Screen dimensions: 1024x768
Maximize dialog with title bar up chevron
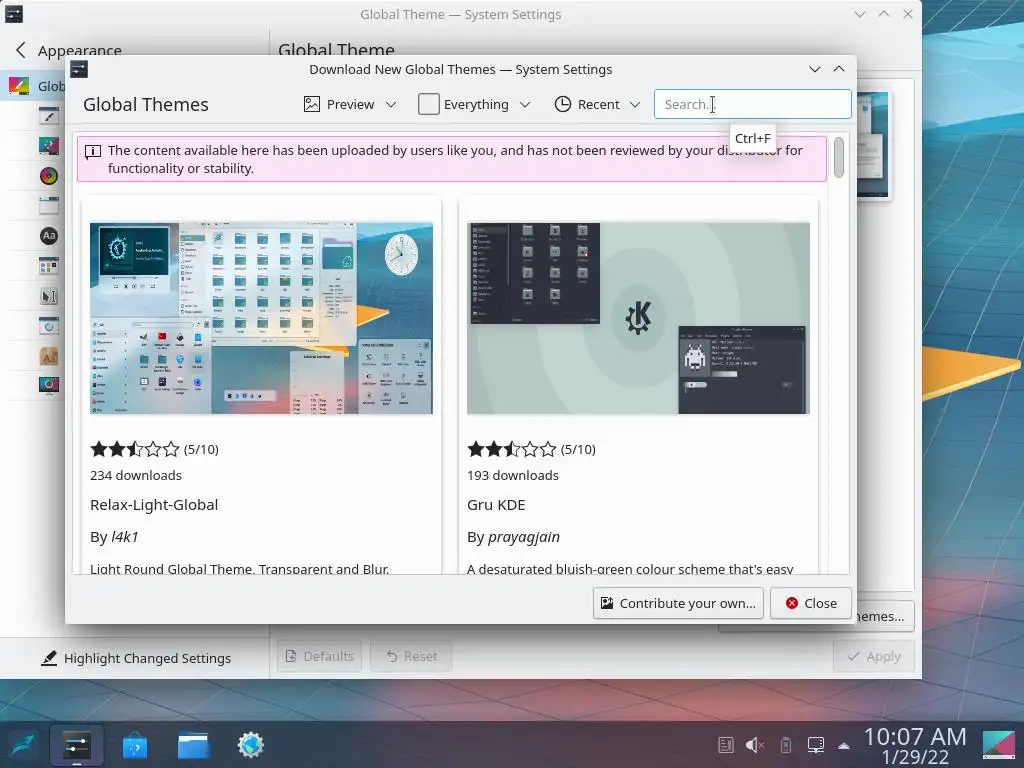pos(839,69)
